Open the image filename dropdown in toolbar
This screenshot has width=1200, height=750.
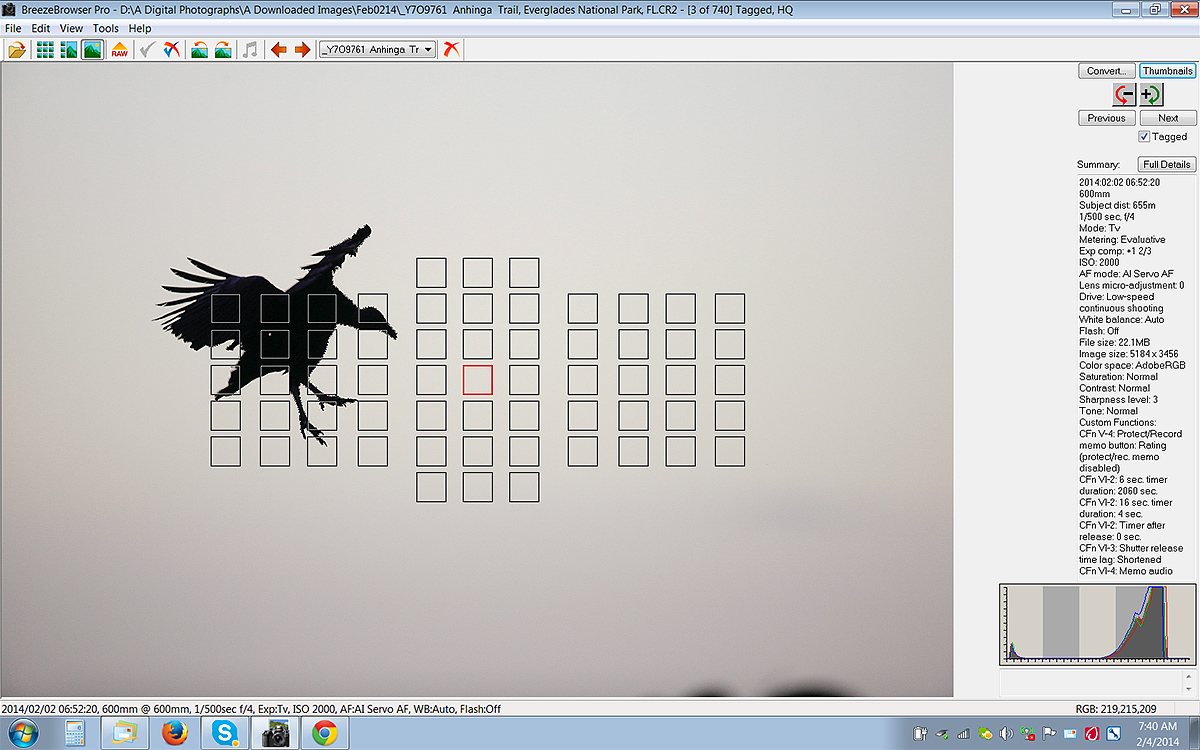point(377,49)
